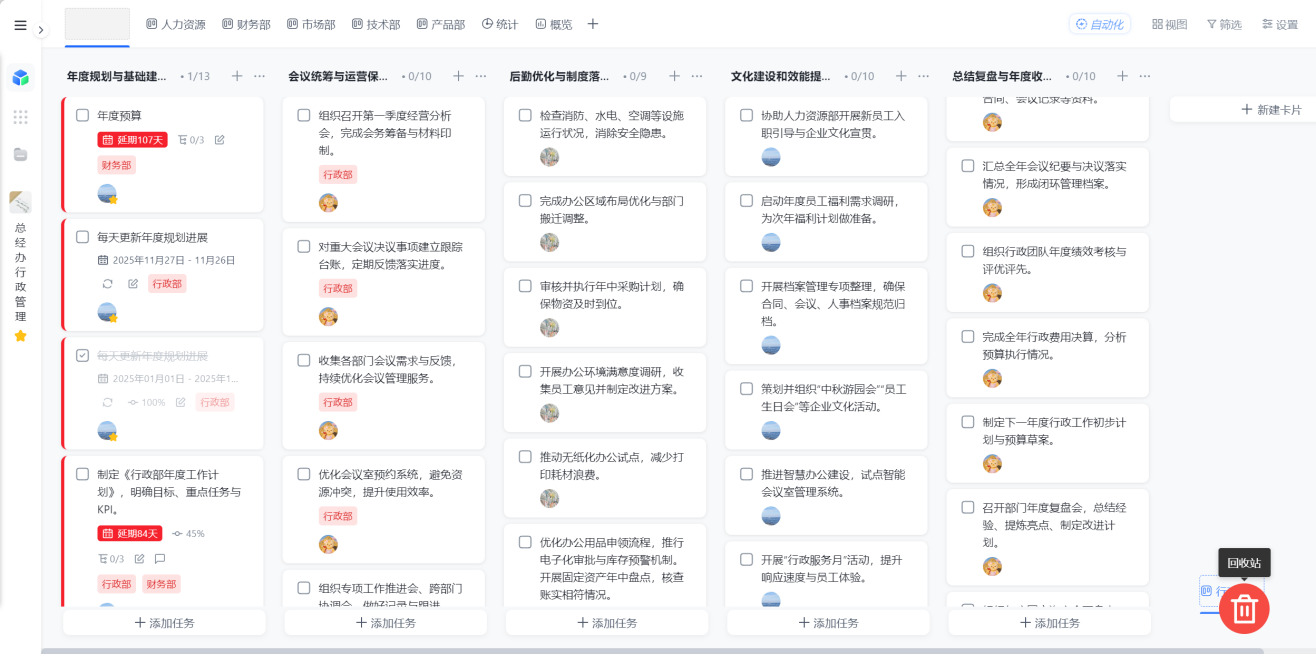Click the yellow star favorite icon

20,336
